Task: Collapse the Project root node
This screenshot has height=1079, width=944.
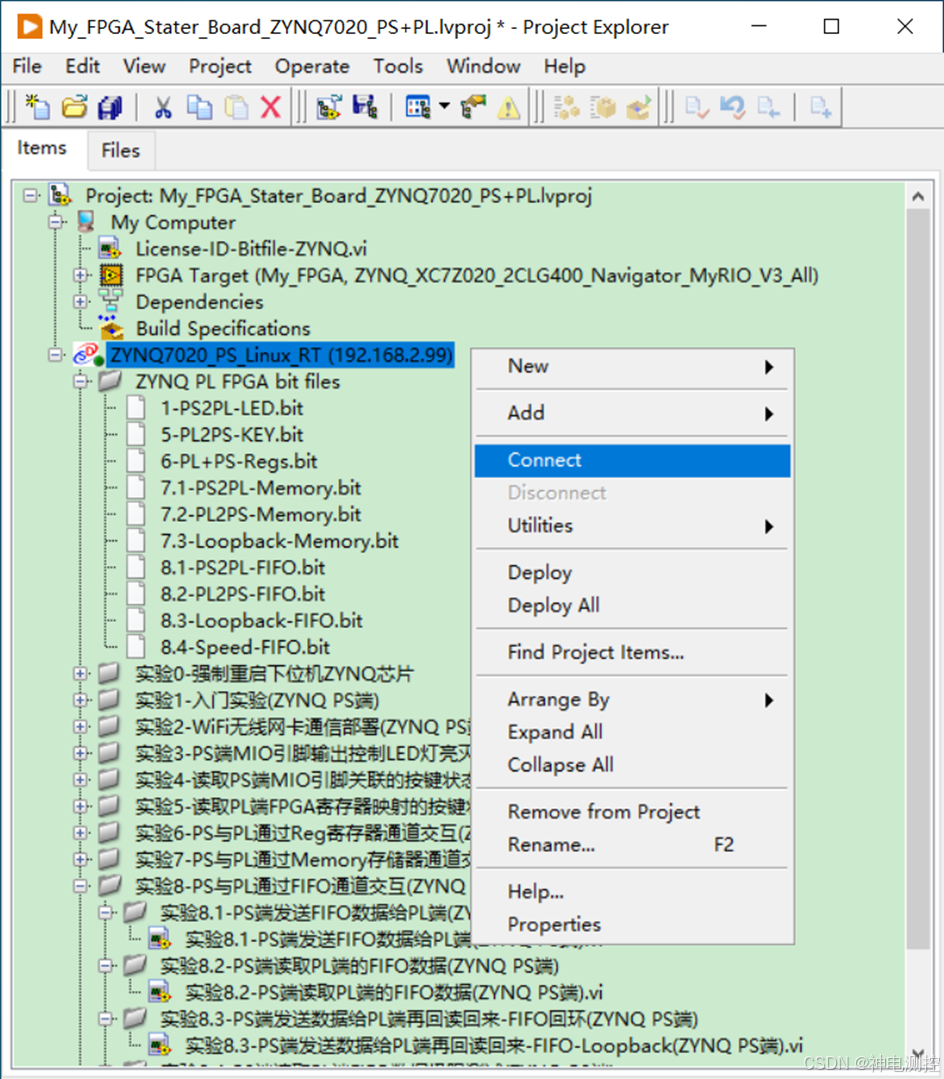Action: point(30,195)
